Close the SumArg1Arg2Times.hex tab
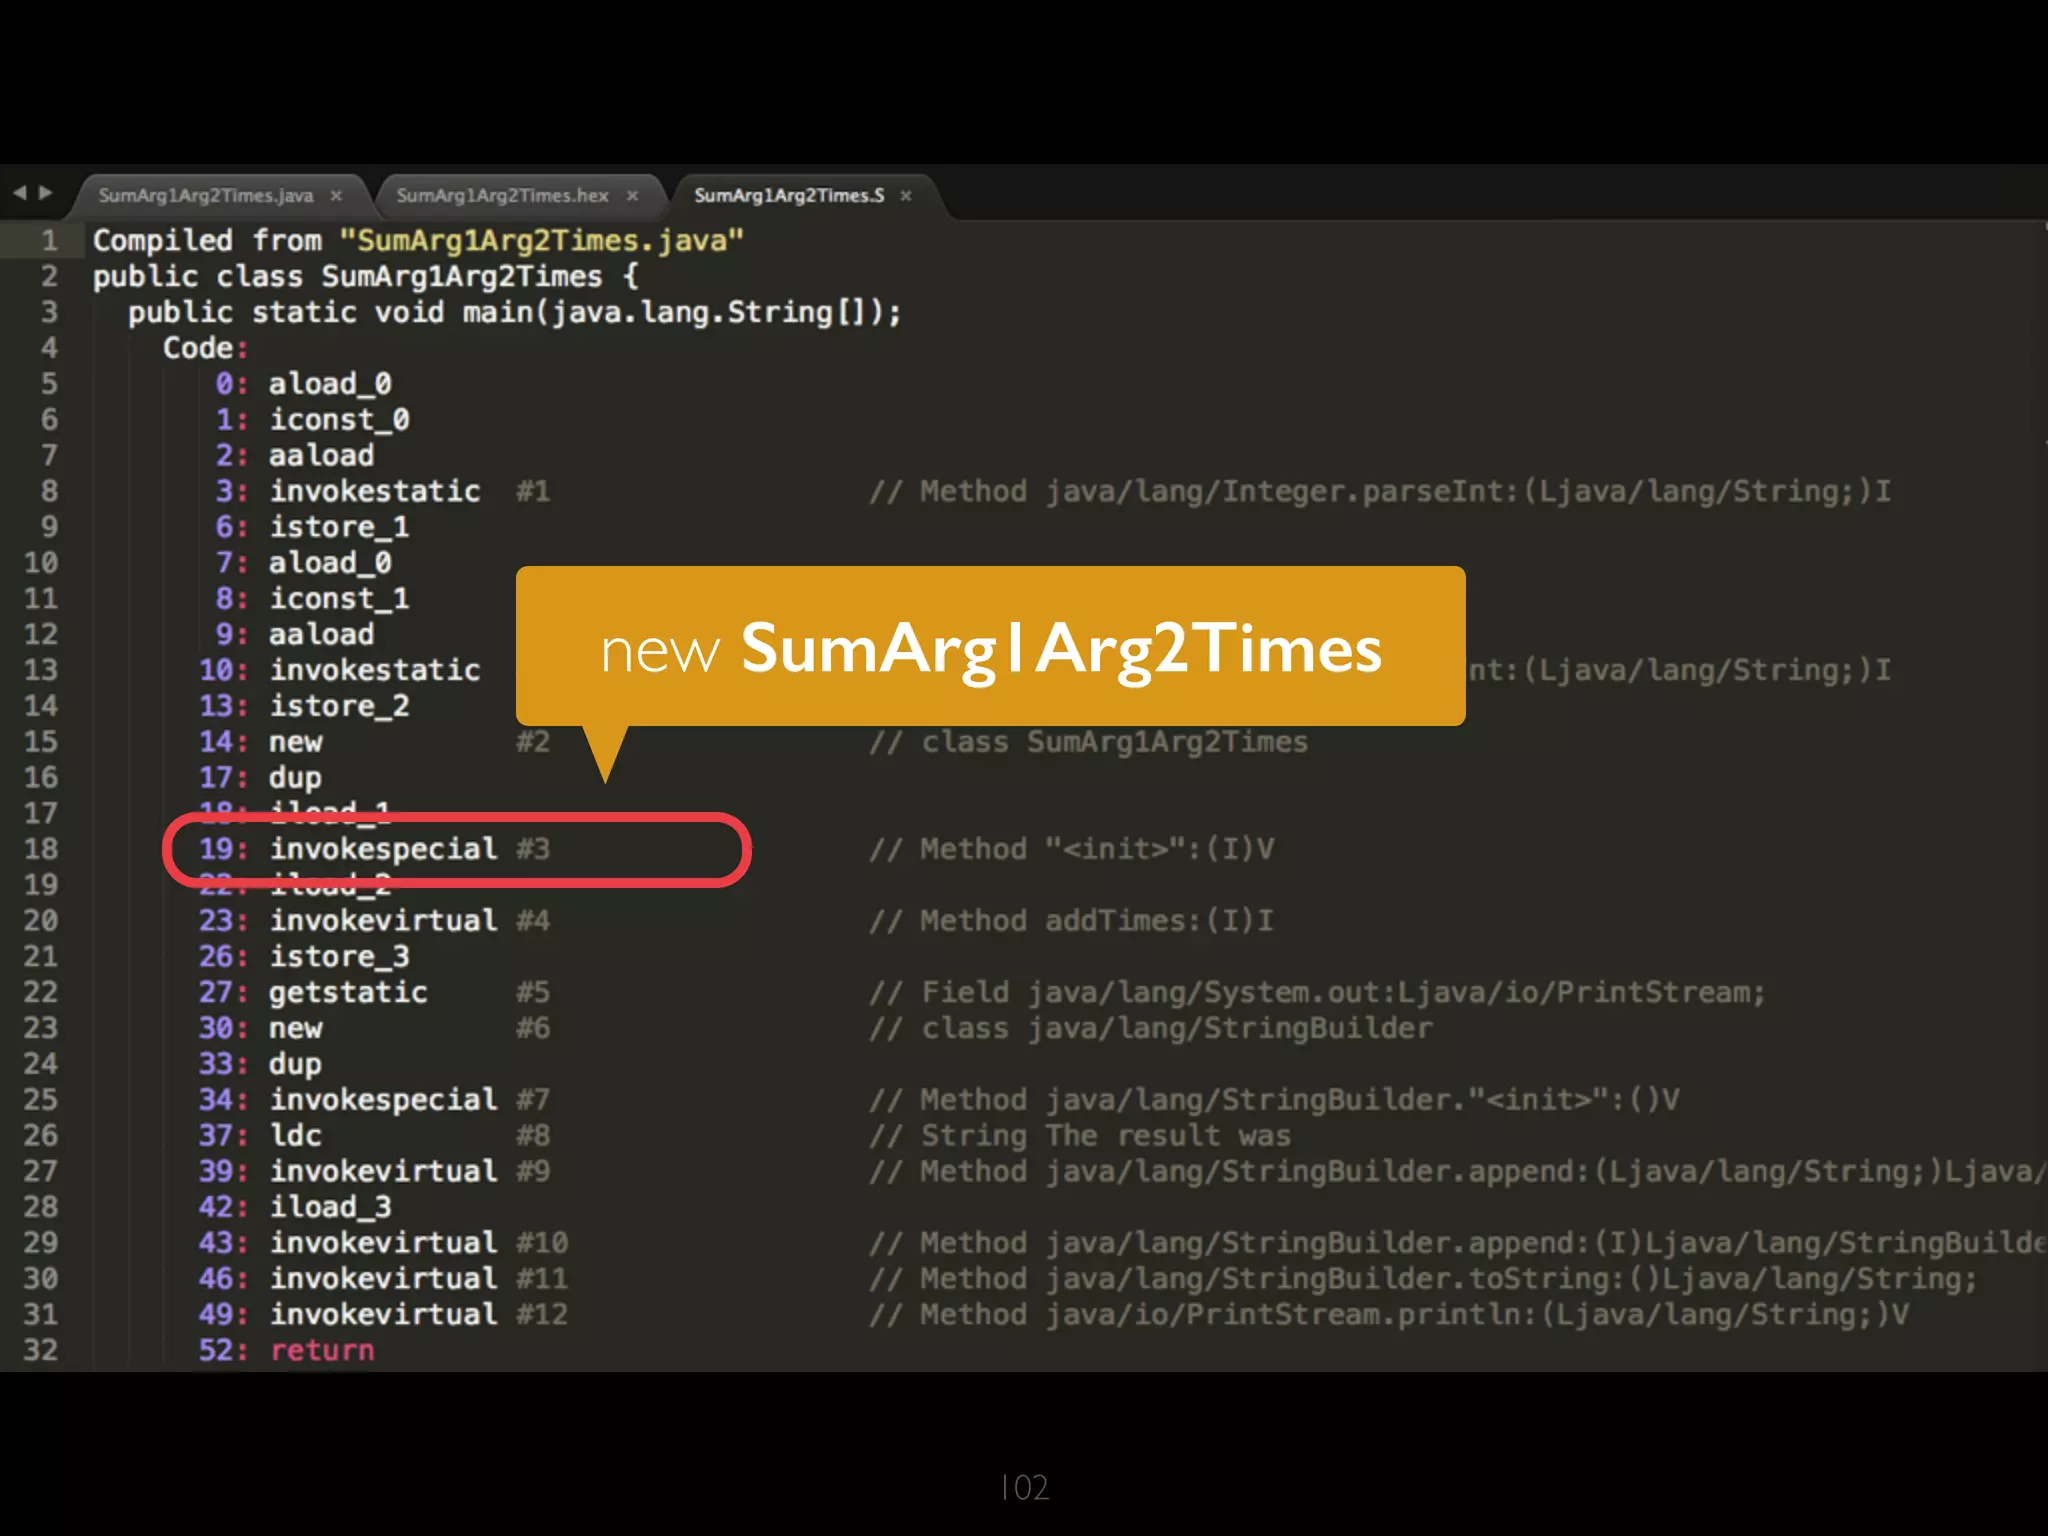 632,196
